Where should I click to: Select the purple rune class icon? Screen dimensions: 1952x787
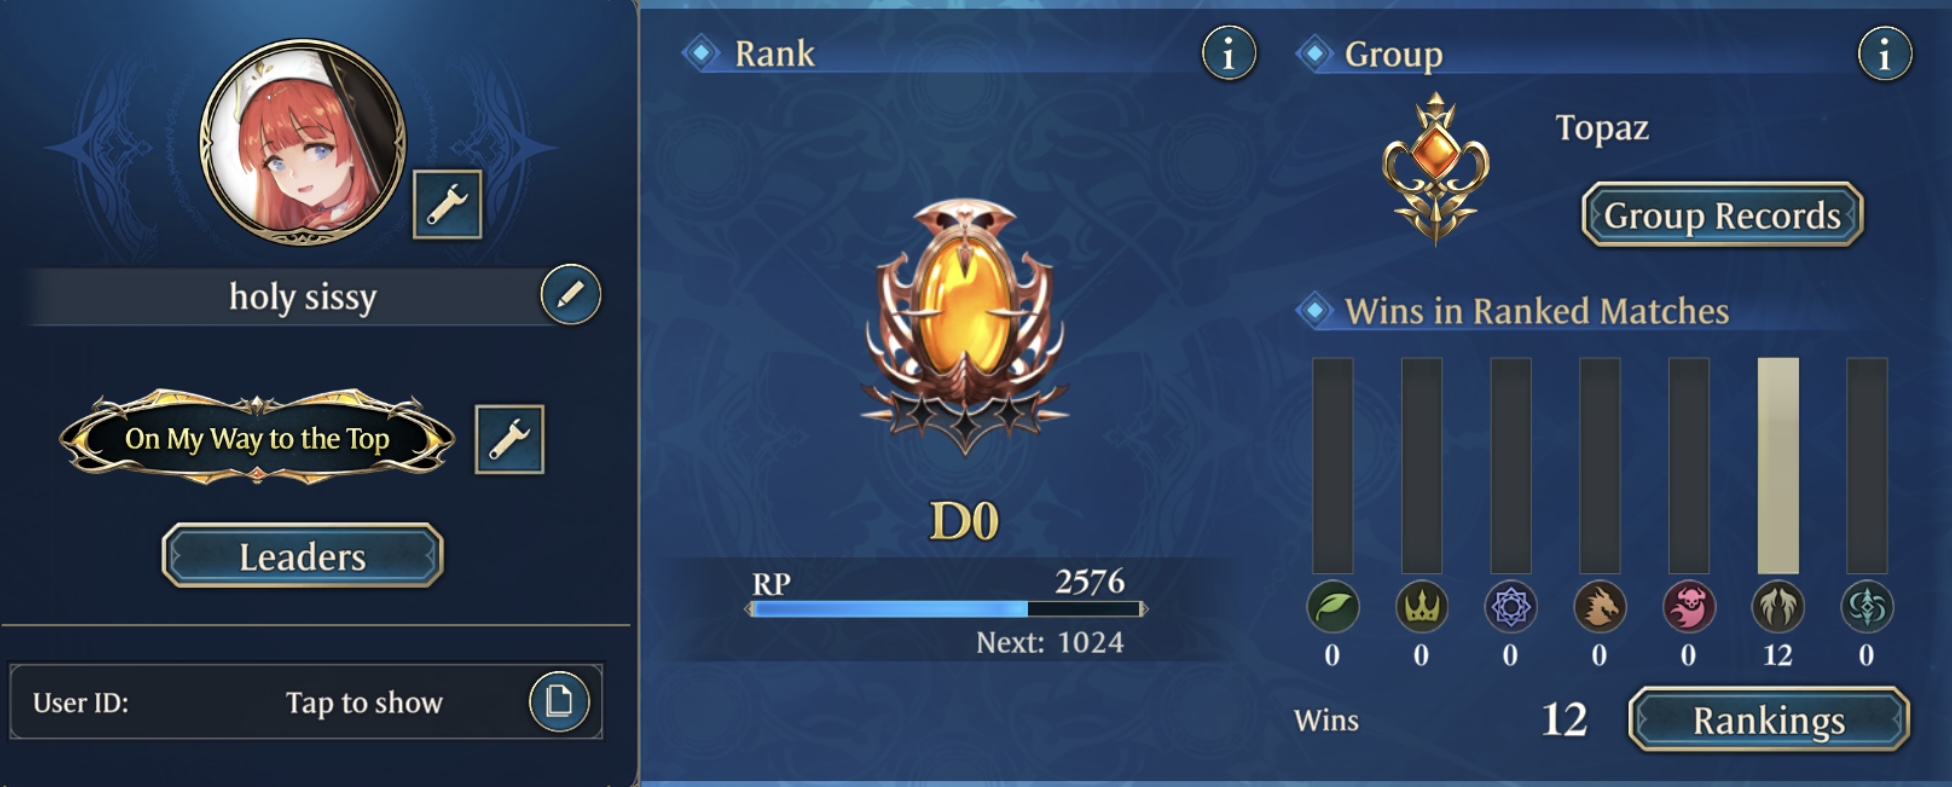[x=1510, y=606]
